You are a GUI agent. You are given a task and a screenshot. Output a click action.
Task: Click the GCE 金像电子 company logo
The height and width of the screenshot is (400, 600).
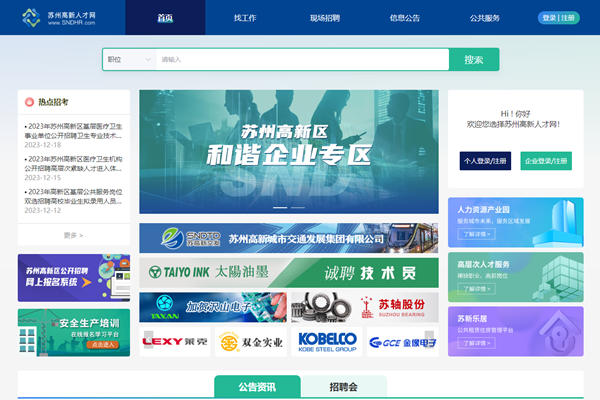click(403, 341)
